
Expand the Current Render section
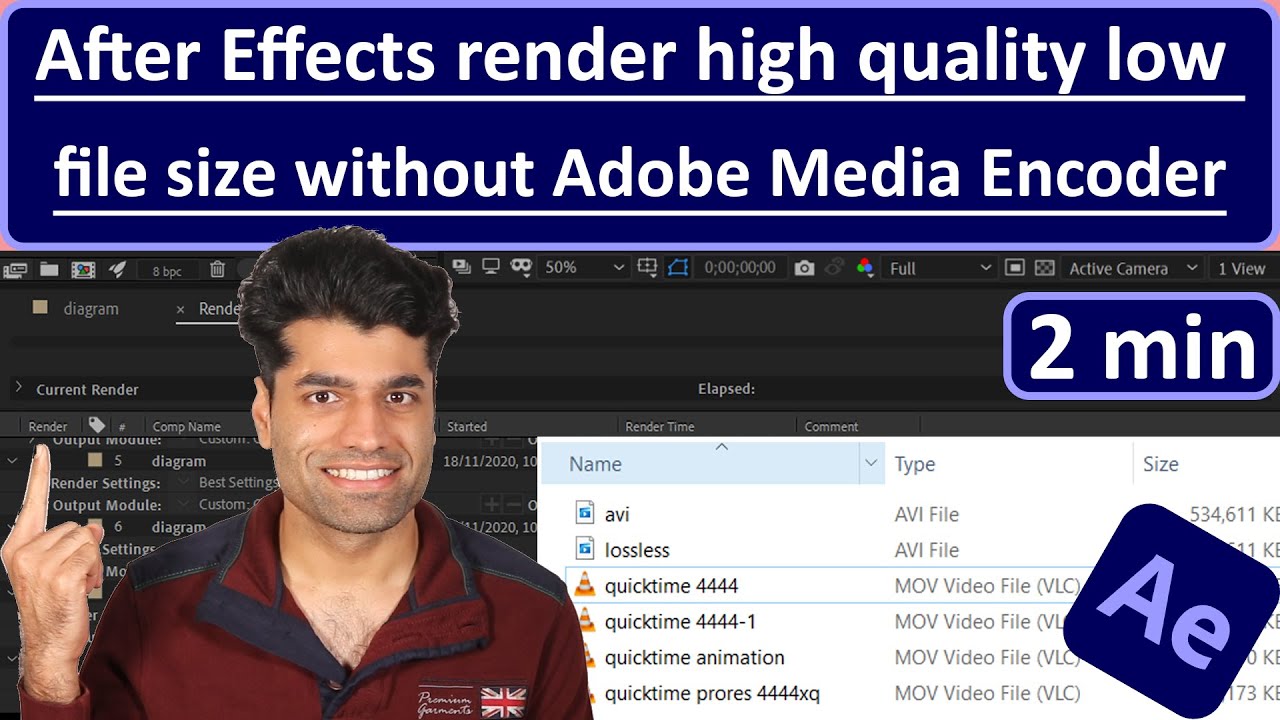point(18,388)
